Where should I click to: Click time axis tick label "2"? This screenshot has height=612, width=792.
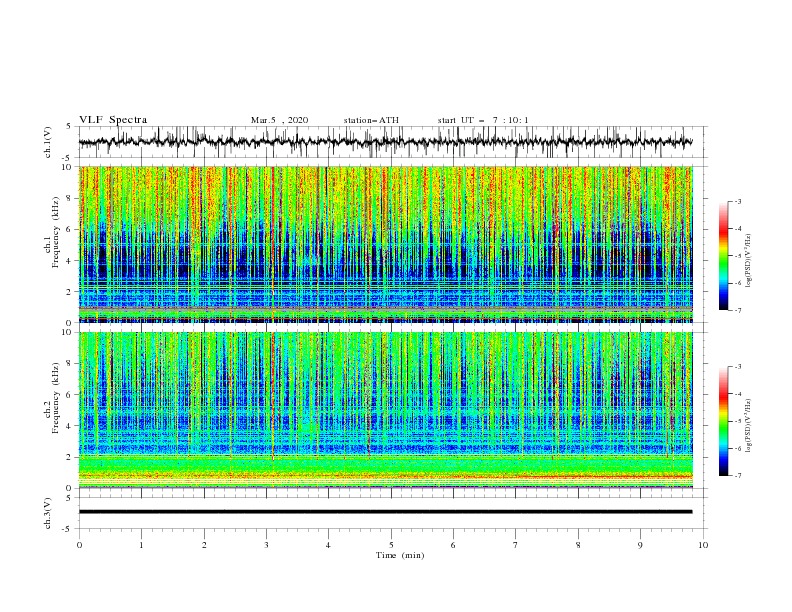204,545
